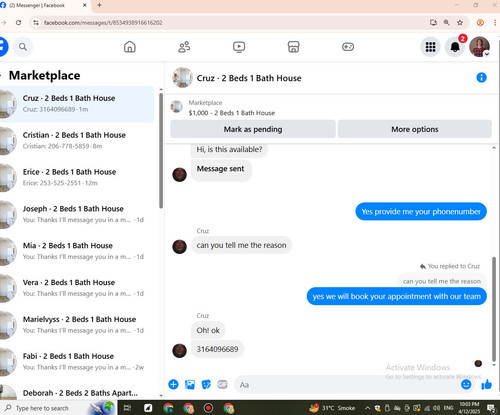Screen dimensions: 500x415
Task: Click the conversation list scrollbar
Action: [x=161, y=151]
